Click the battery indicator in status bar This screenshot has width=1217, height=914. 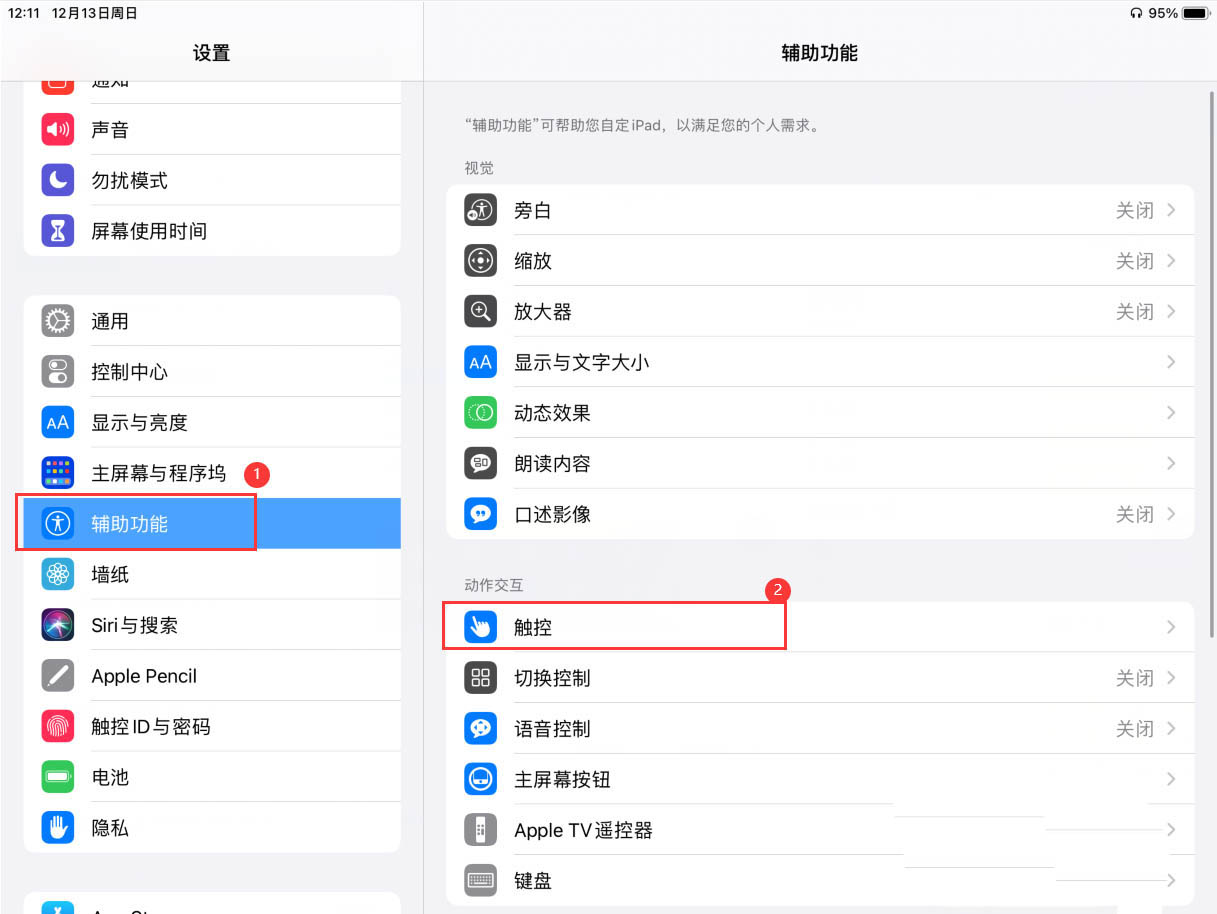tap(1190, 13)
